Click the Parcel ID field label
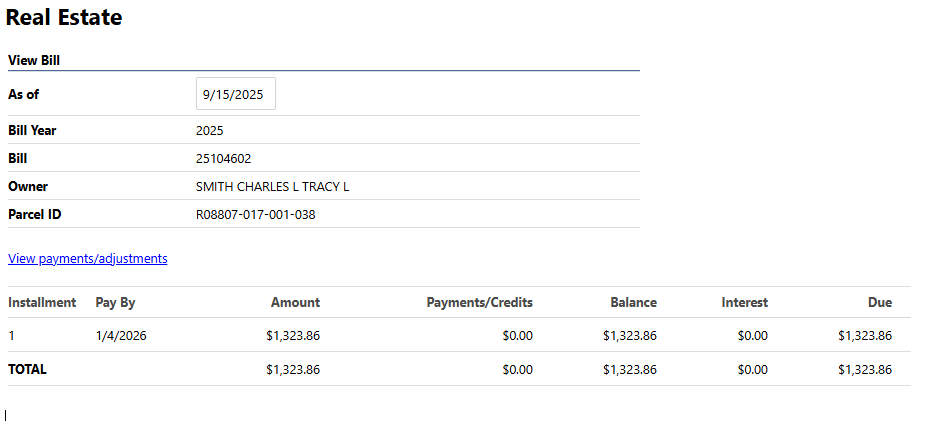Viewport: 949px width, 421px height. point(35,214)
